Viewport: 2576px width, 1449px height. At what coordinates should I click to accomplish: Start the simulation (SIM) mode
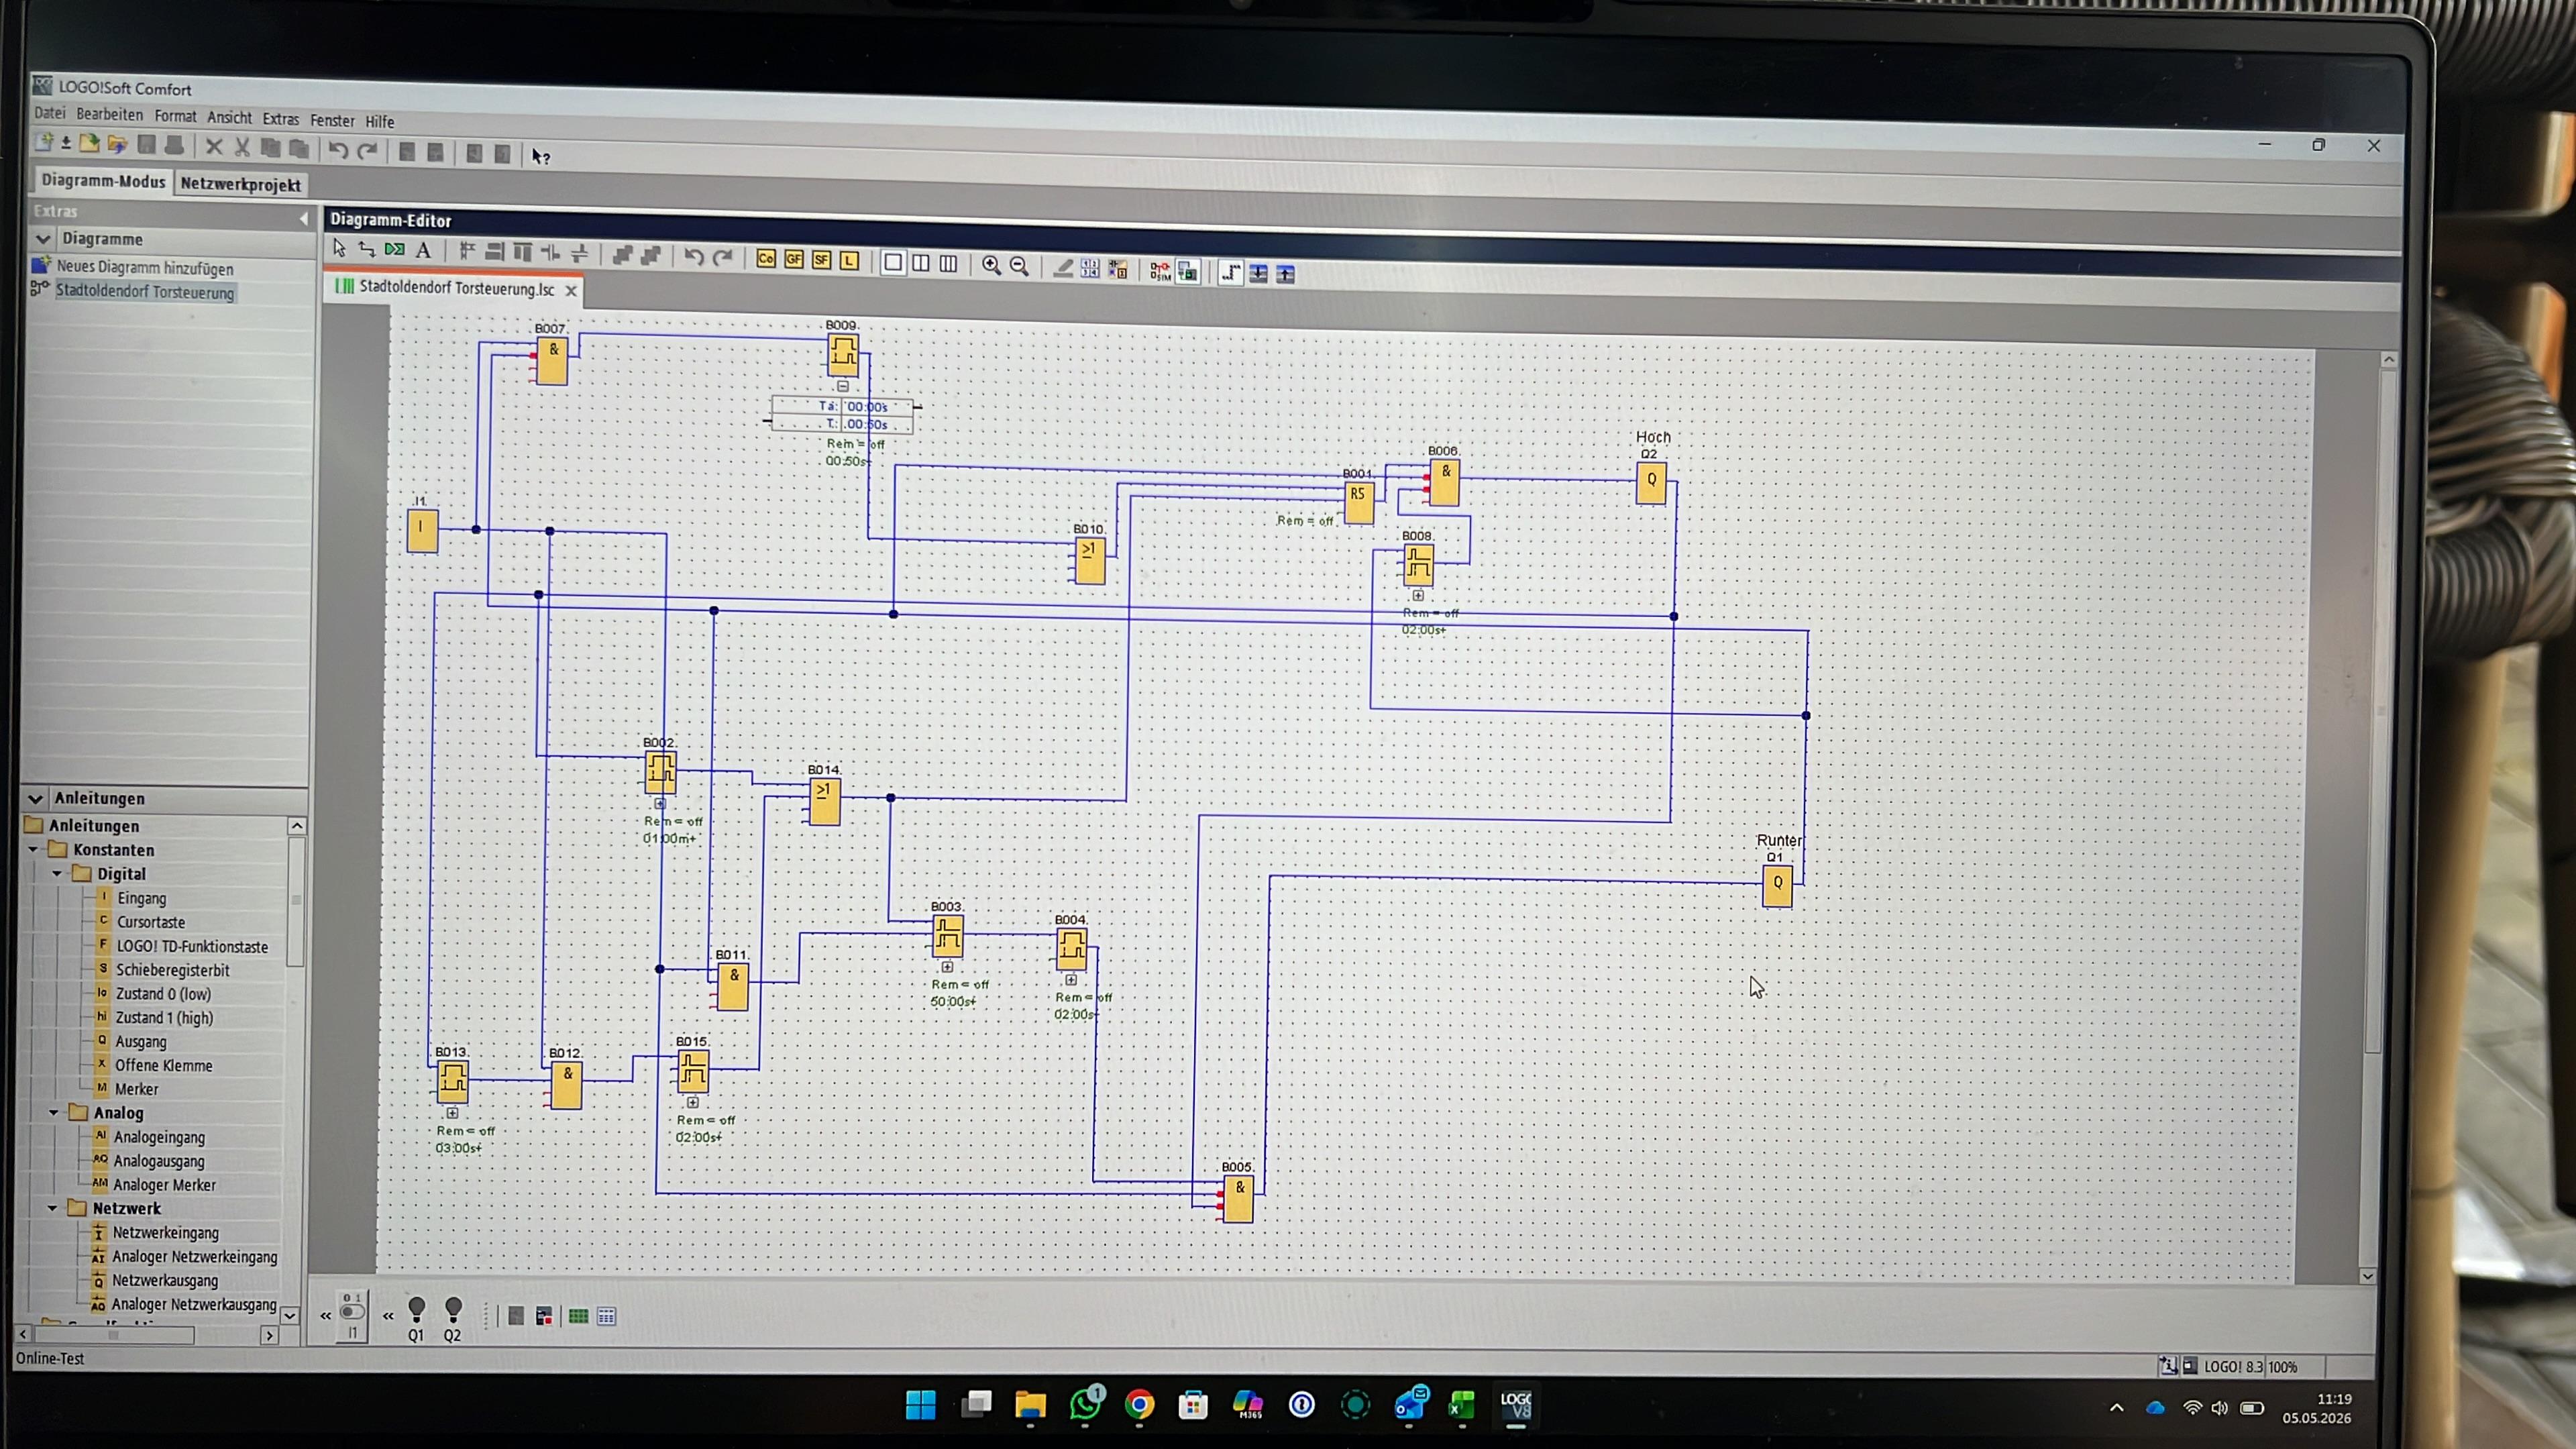(x=1160, y=270)
